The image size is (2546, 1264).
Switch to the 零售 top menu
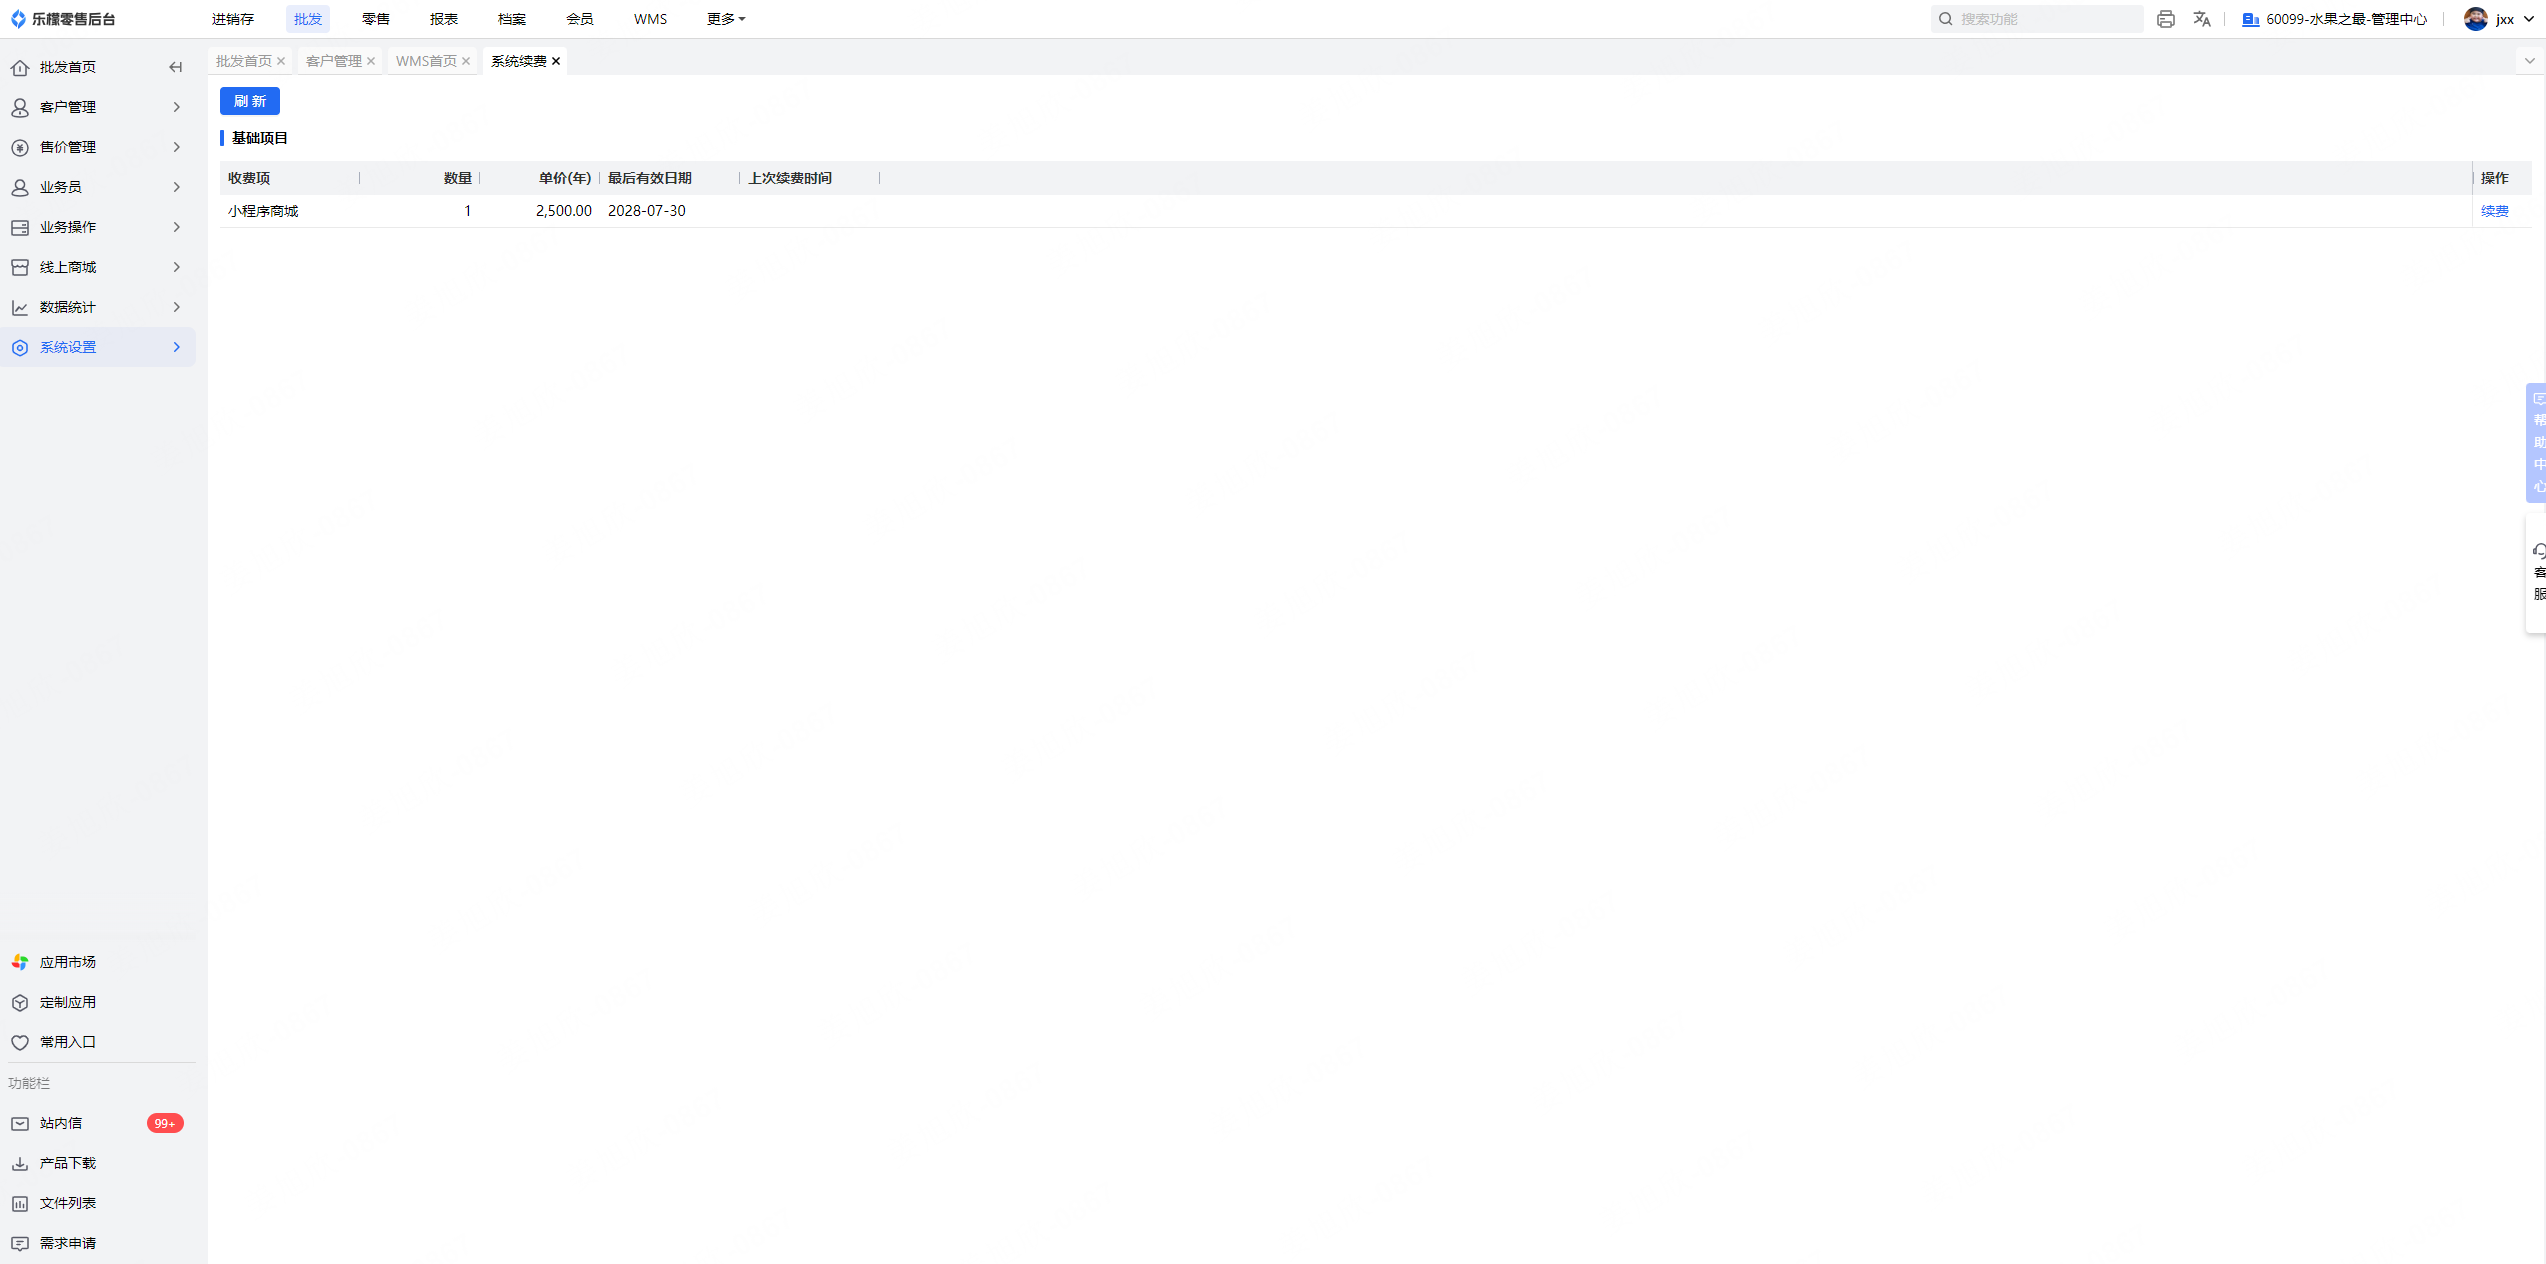coord(375,19)
